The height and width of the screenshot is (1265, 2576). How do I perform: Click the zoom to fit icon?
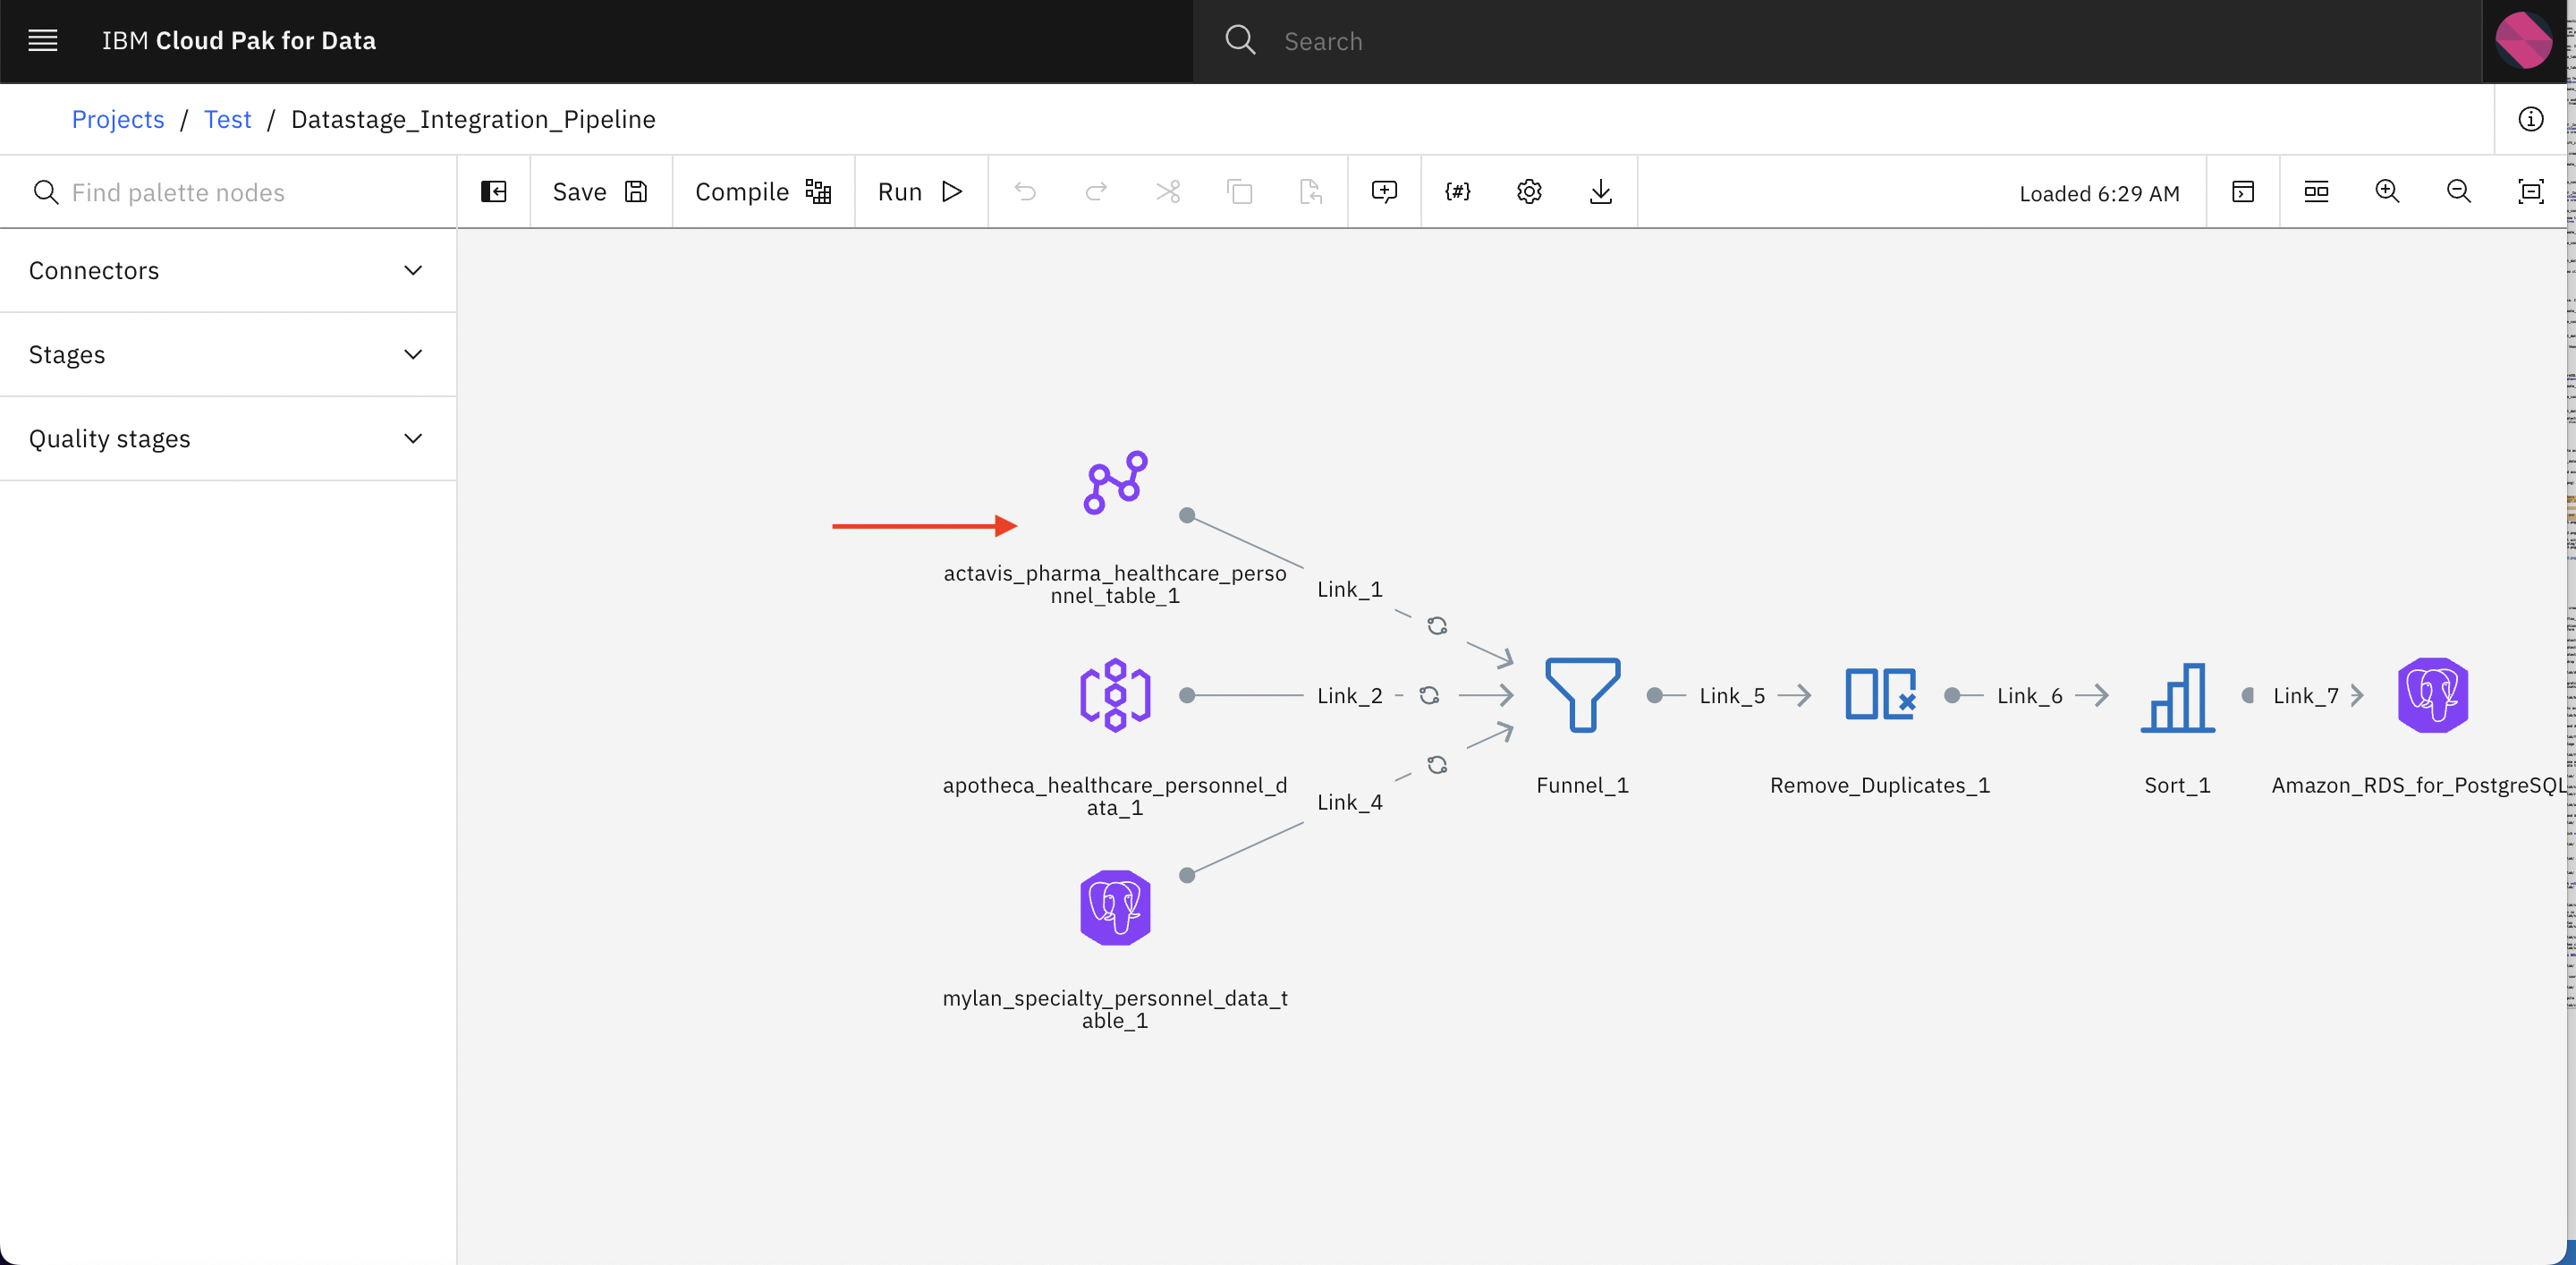click(x=2530, y=192)
